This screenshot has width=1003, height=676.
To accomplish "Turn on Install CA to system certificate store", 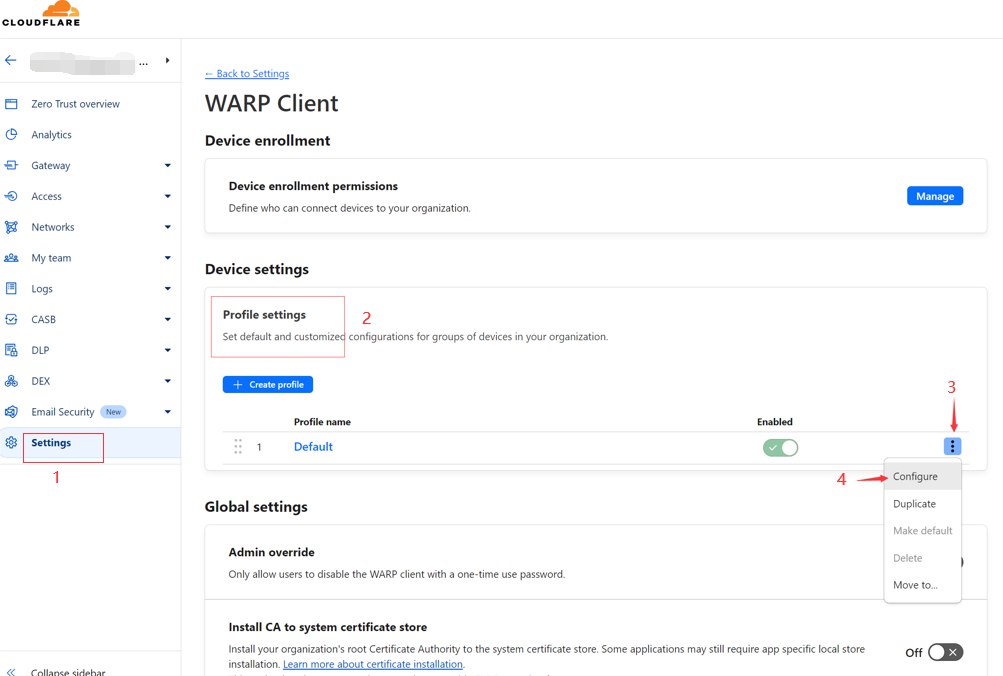I will [944, 652].
